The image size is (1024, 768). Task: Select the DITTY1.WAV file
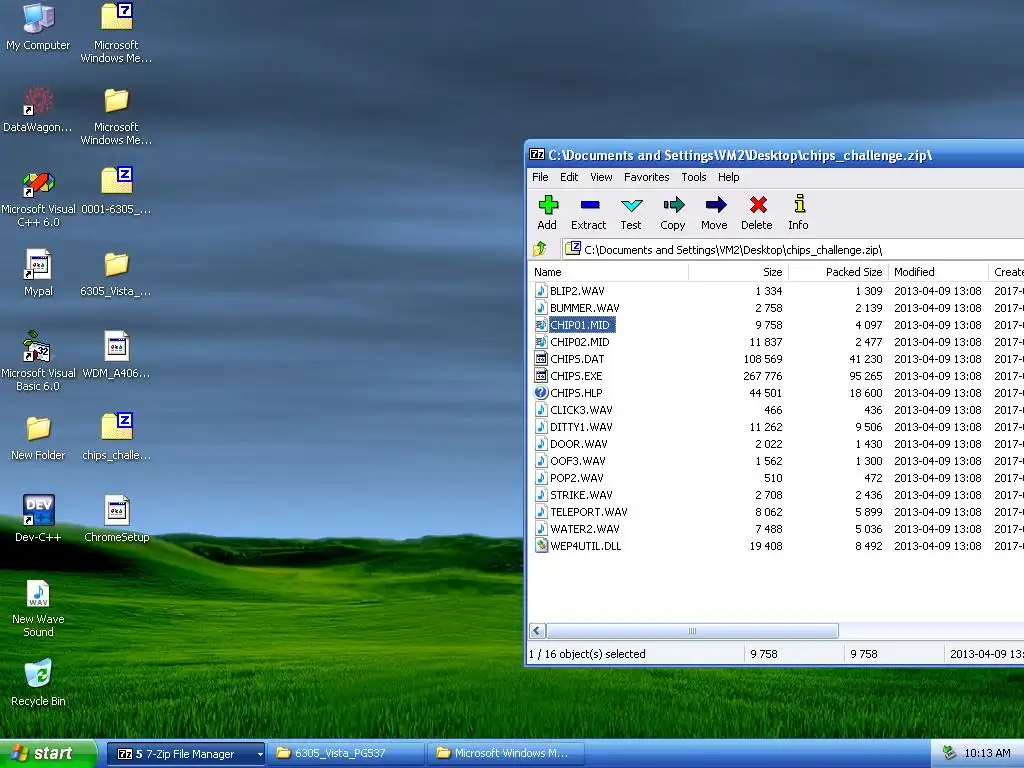(581, 426)
